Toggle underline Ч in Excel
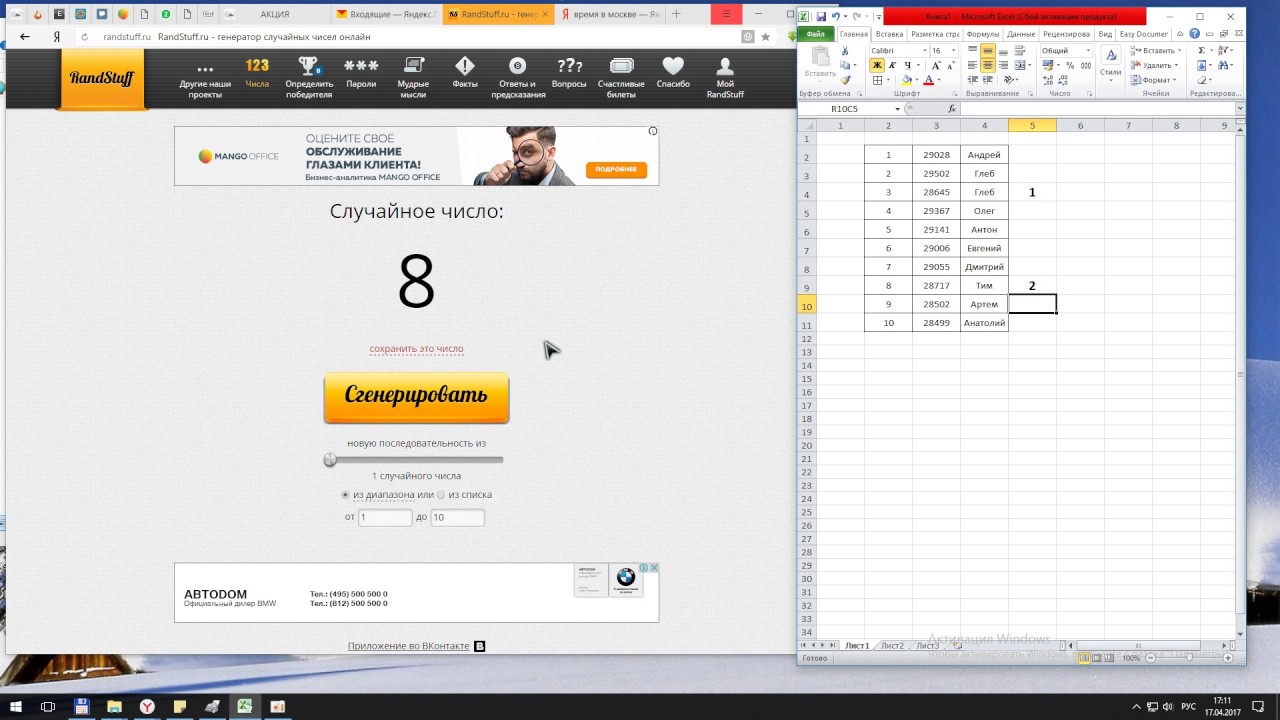 pyautogui.click(x=908, y=65)
